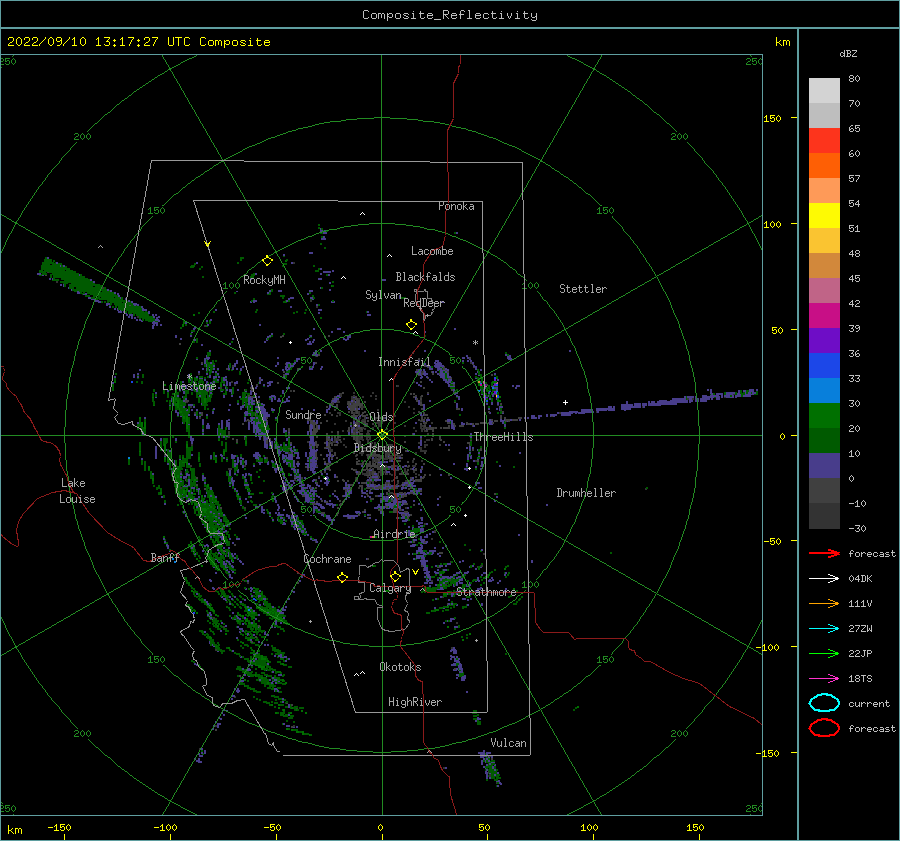Select the 30 dBZ light blue swatch
This screenshot has width=900, height=841.
[x=824, y=390]
